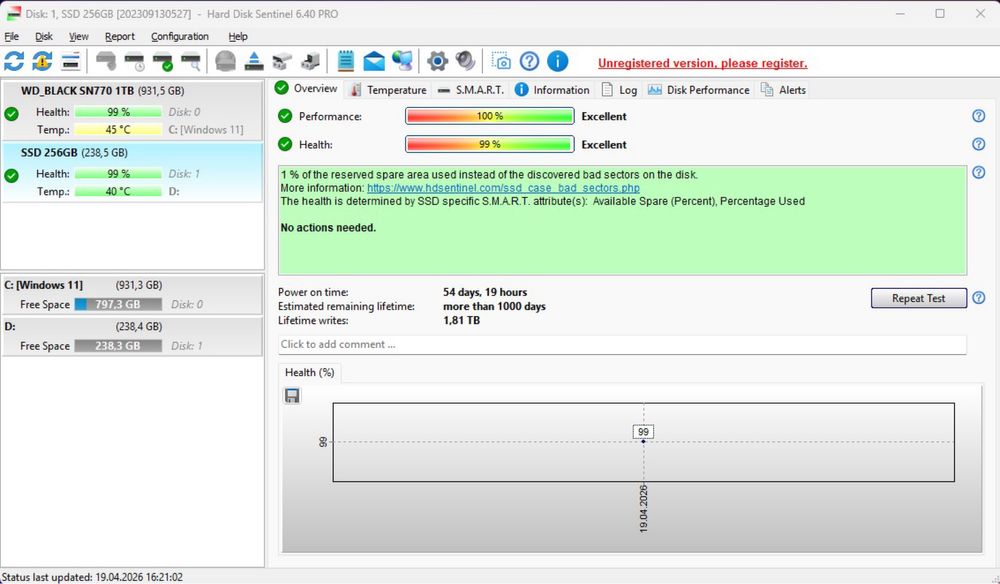Screen dimensions: 1000x584
Task: Select the WD_BLACK SN770 1TB disk
Action: [133, 110]
